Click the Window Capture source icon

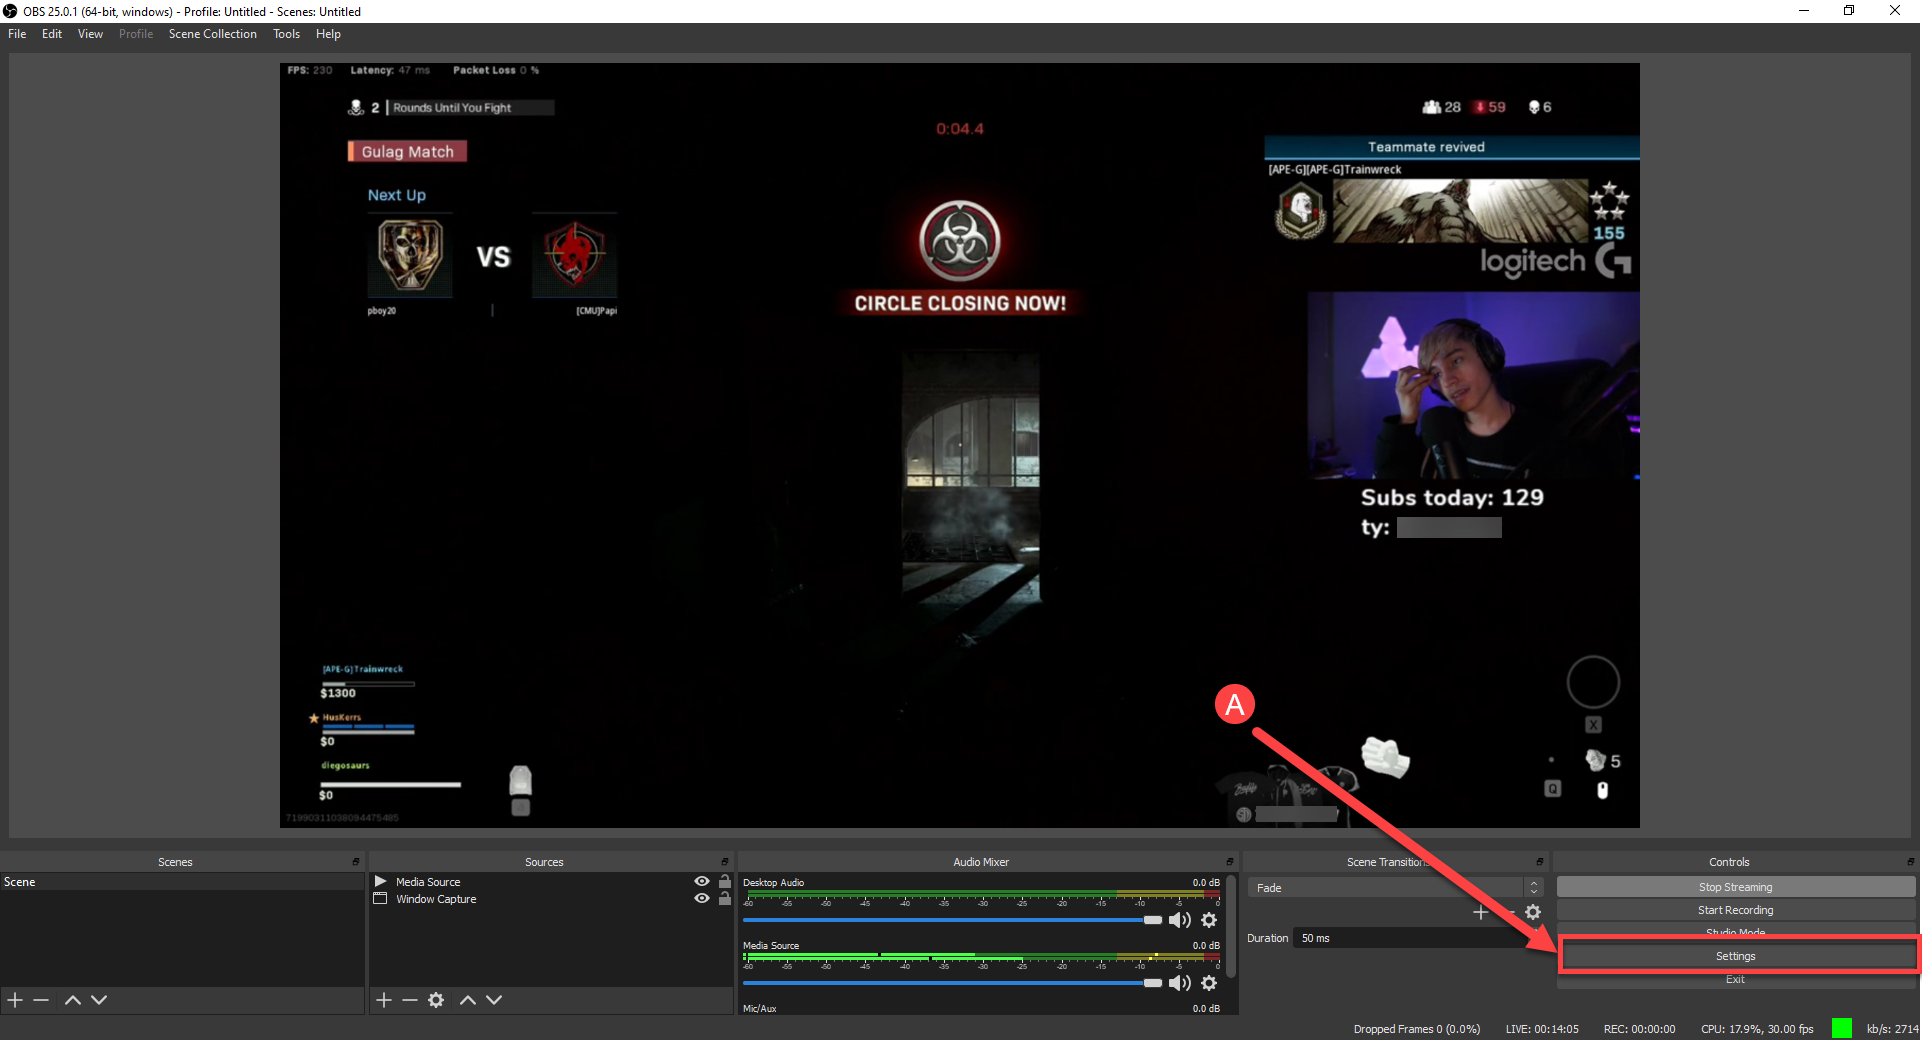[x=380, y=899]
